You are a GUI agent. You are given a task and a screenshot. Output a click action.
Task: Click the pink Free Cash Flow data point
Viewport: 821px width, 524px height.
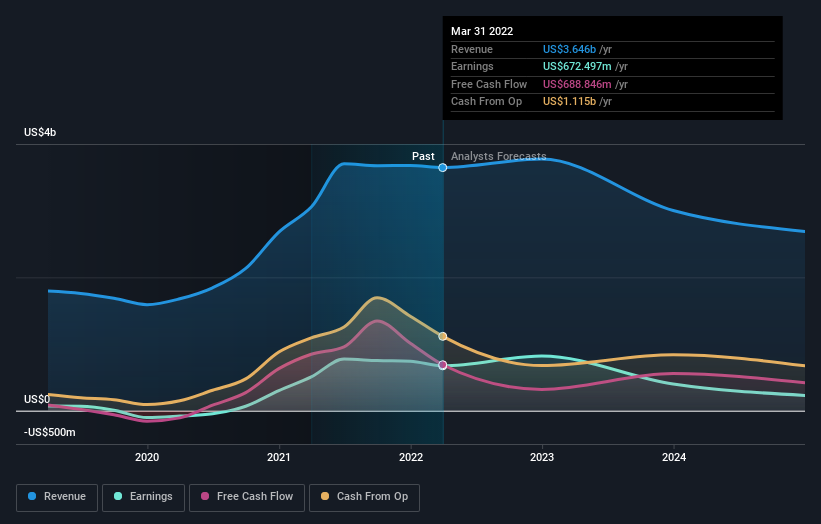click(x=443, y=365)
